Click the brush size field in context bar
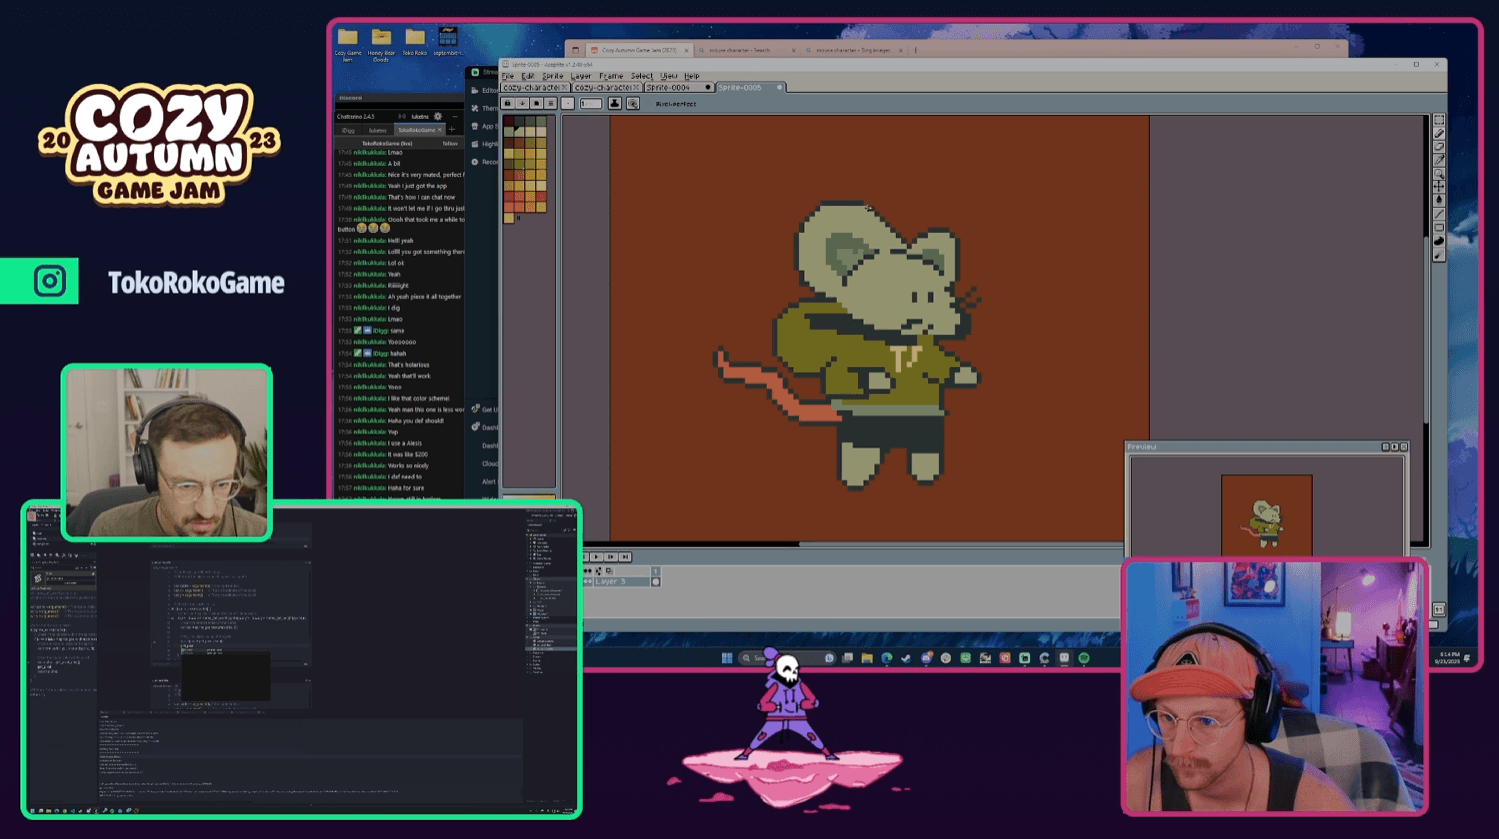 pos(591,103)
